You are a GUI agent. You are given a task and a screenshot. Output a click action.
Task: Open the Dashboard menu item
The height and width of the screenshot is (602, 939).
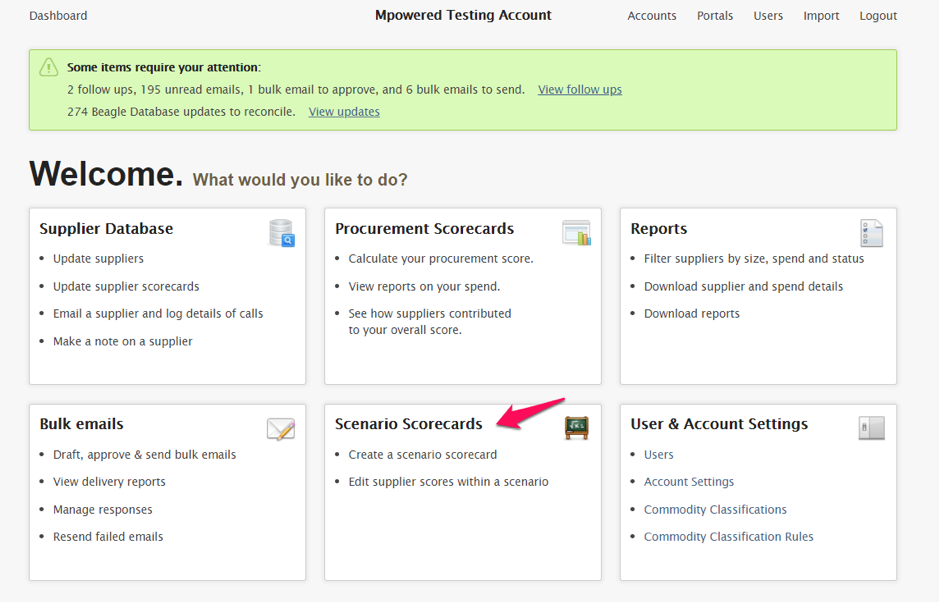(58, 16)
